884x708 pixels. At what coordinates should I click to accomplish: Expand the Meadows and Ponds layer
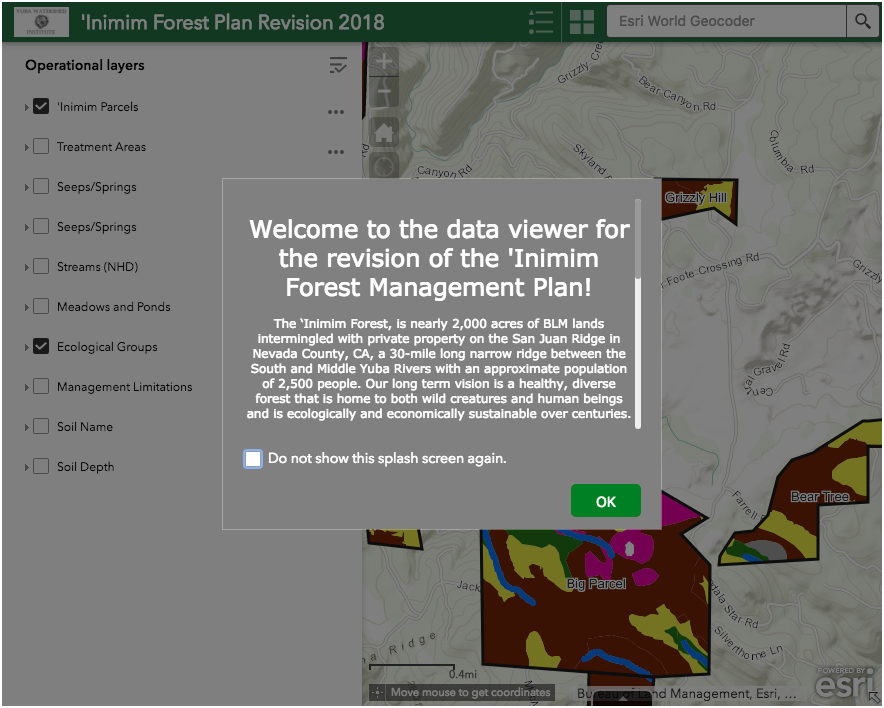[x=27, y=308]
